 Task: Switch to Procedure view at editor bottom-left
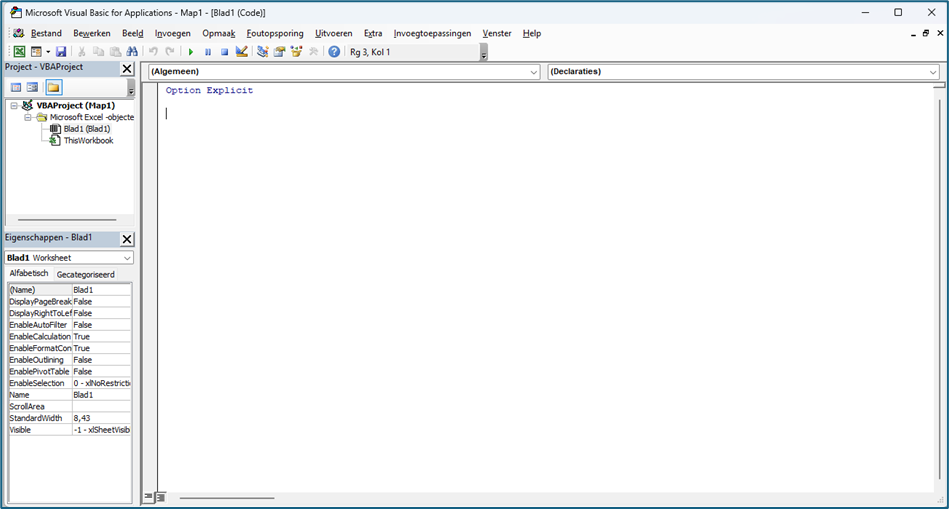148,497
